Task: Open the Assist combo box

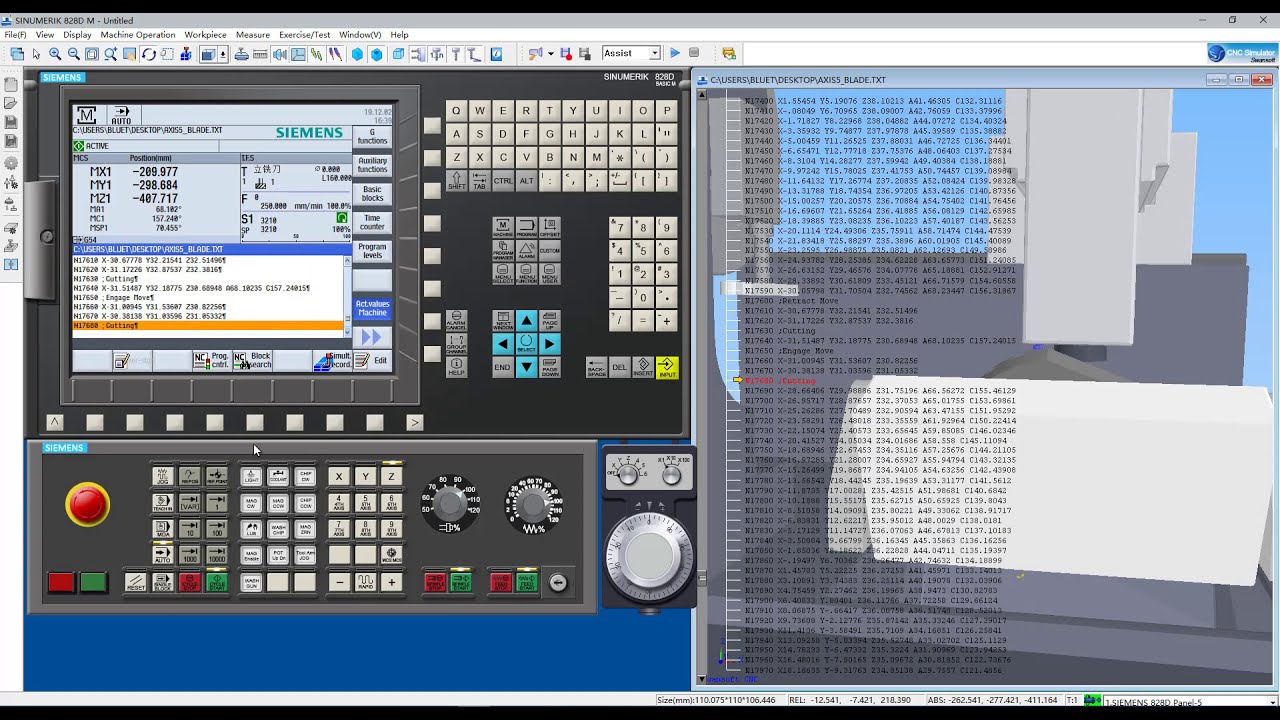Action: pyautogui.click(x=631, y=53)
